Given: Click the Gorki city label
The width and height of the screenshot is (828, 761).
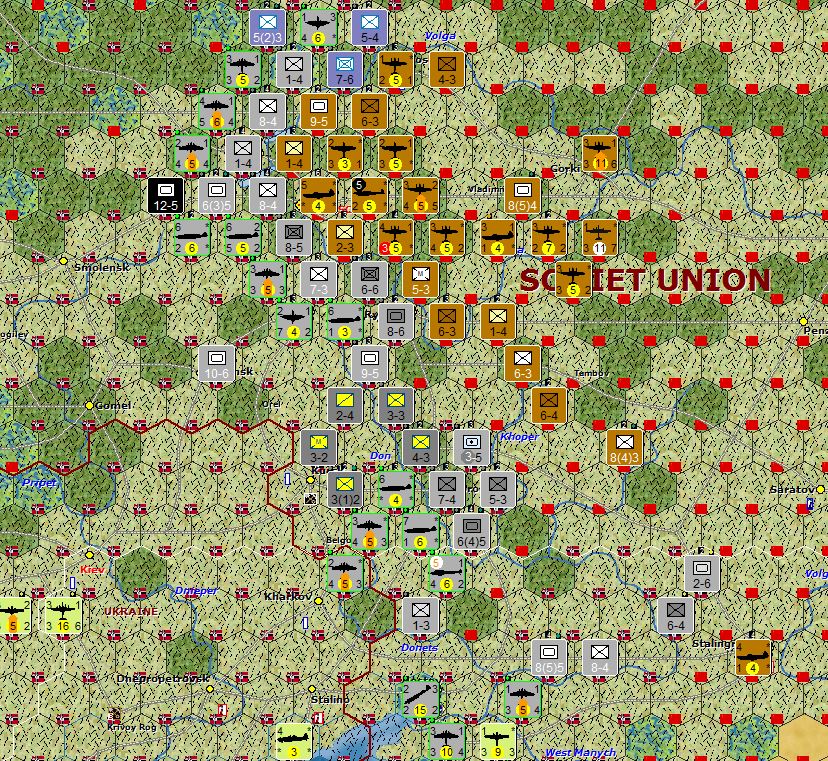Looking at the screenshot, I should 566,168.
